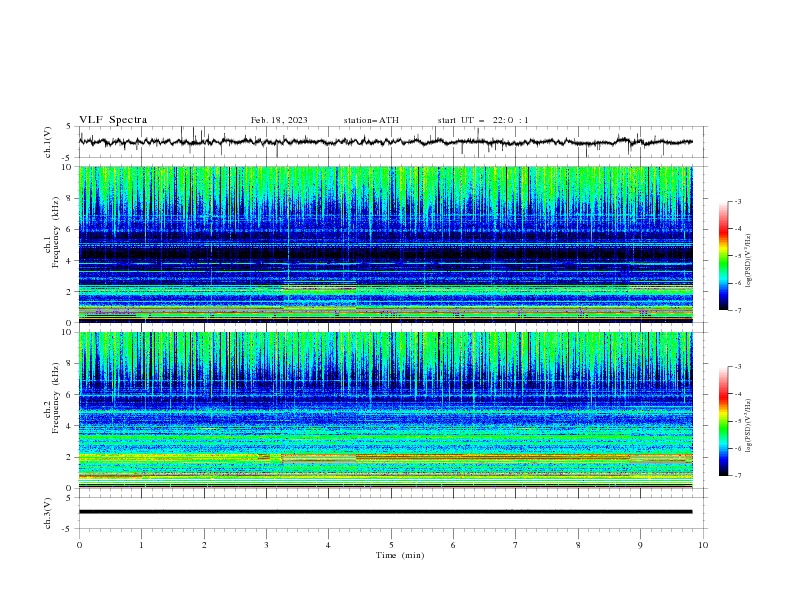The image size is (792, 612).
Task: Click time axis tick label "0"
Action: click(x=79, y=545)
